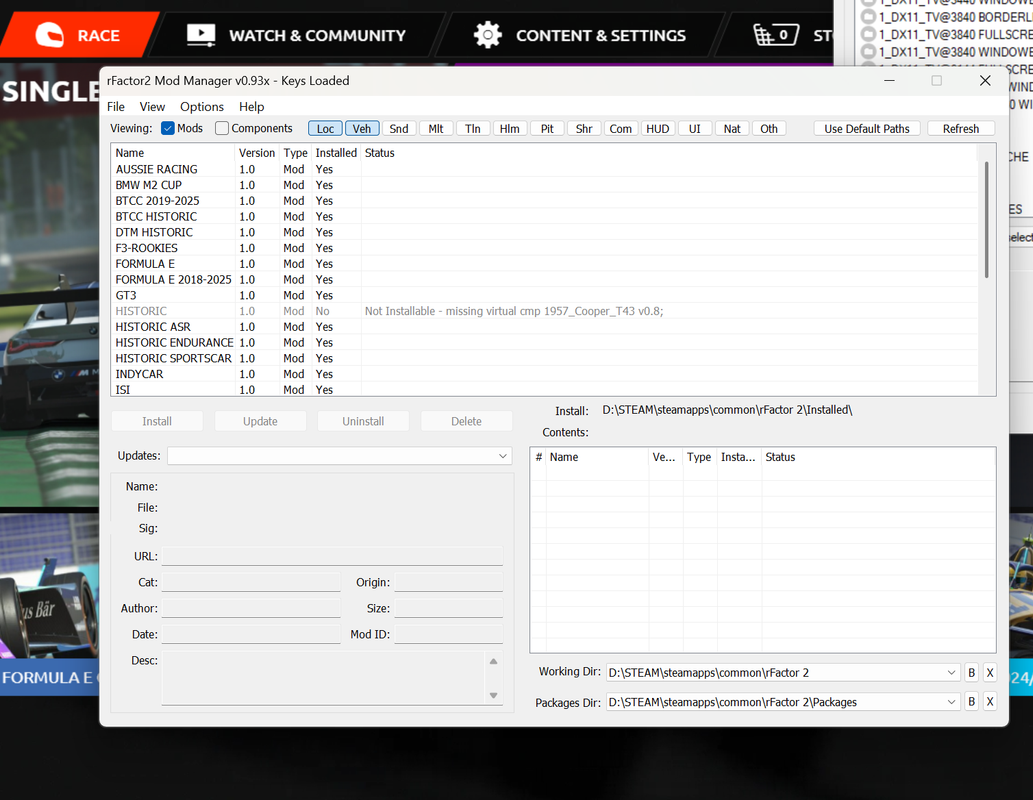The height and width of the screenshot is (800, 1033).
Task: Sort mod list by Installed column
Action: click(336, 153)
